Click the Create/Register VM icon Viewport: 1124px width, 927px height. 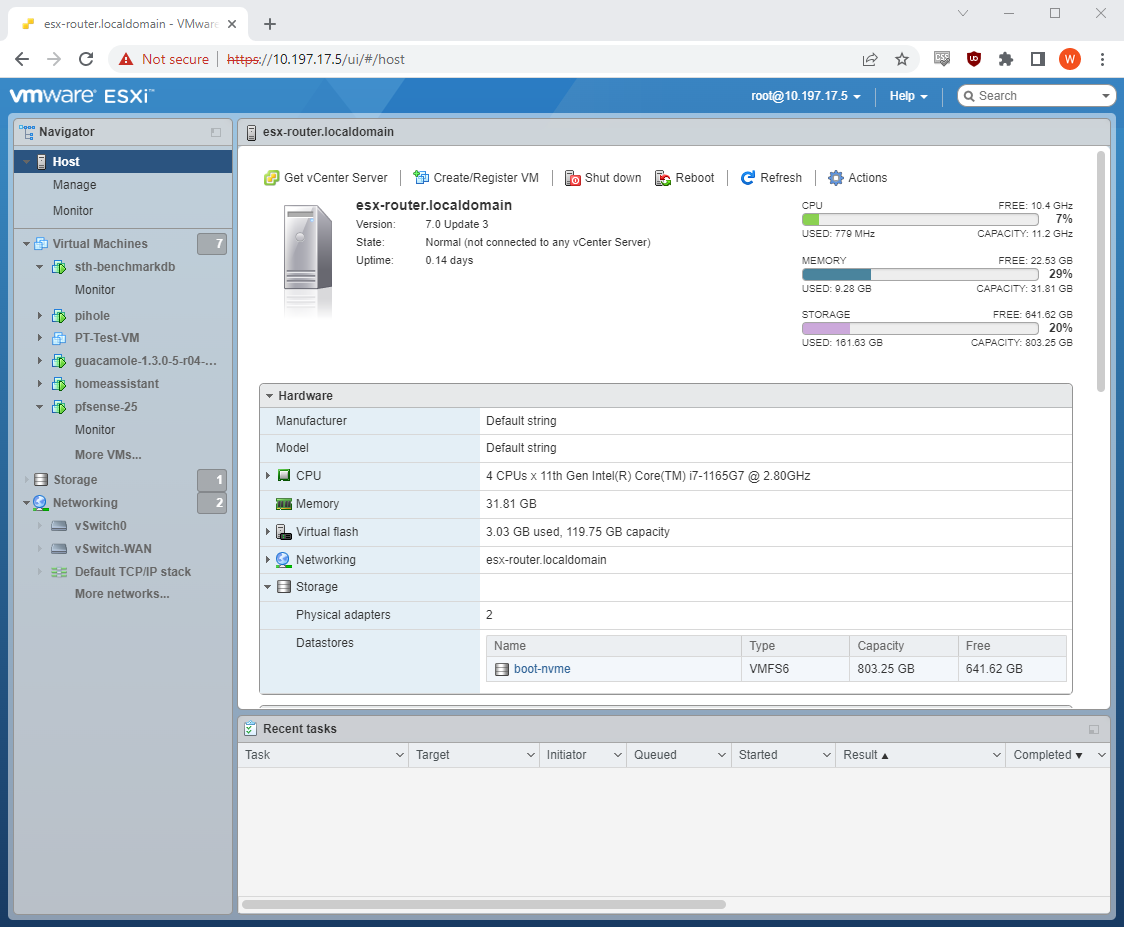pos(421,178)
